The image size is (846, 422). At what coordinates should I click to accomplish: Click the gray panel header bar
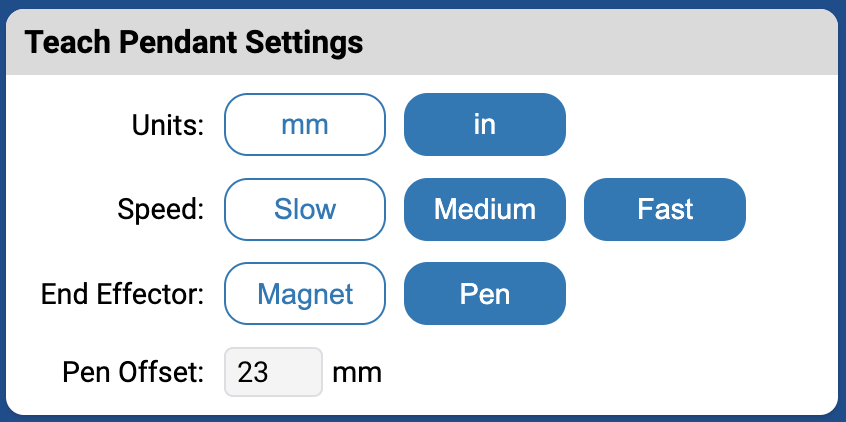click(600, 43)
